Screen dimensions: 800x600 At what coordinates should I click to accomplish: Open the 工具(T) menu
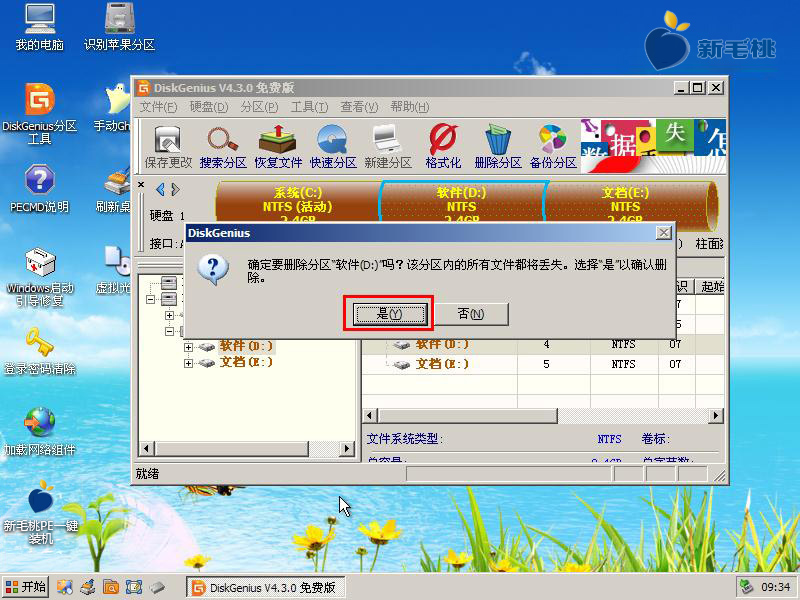tap(309, 107)
